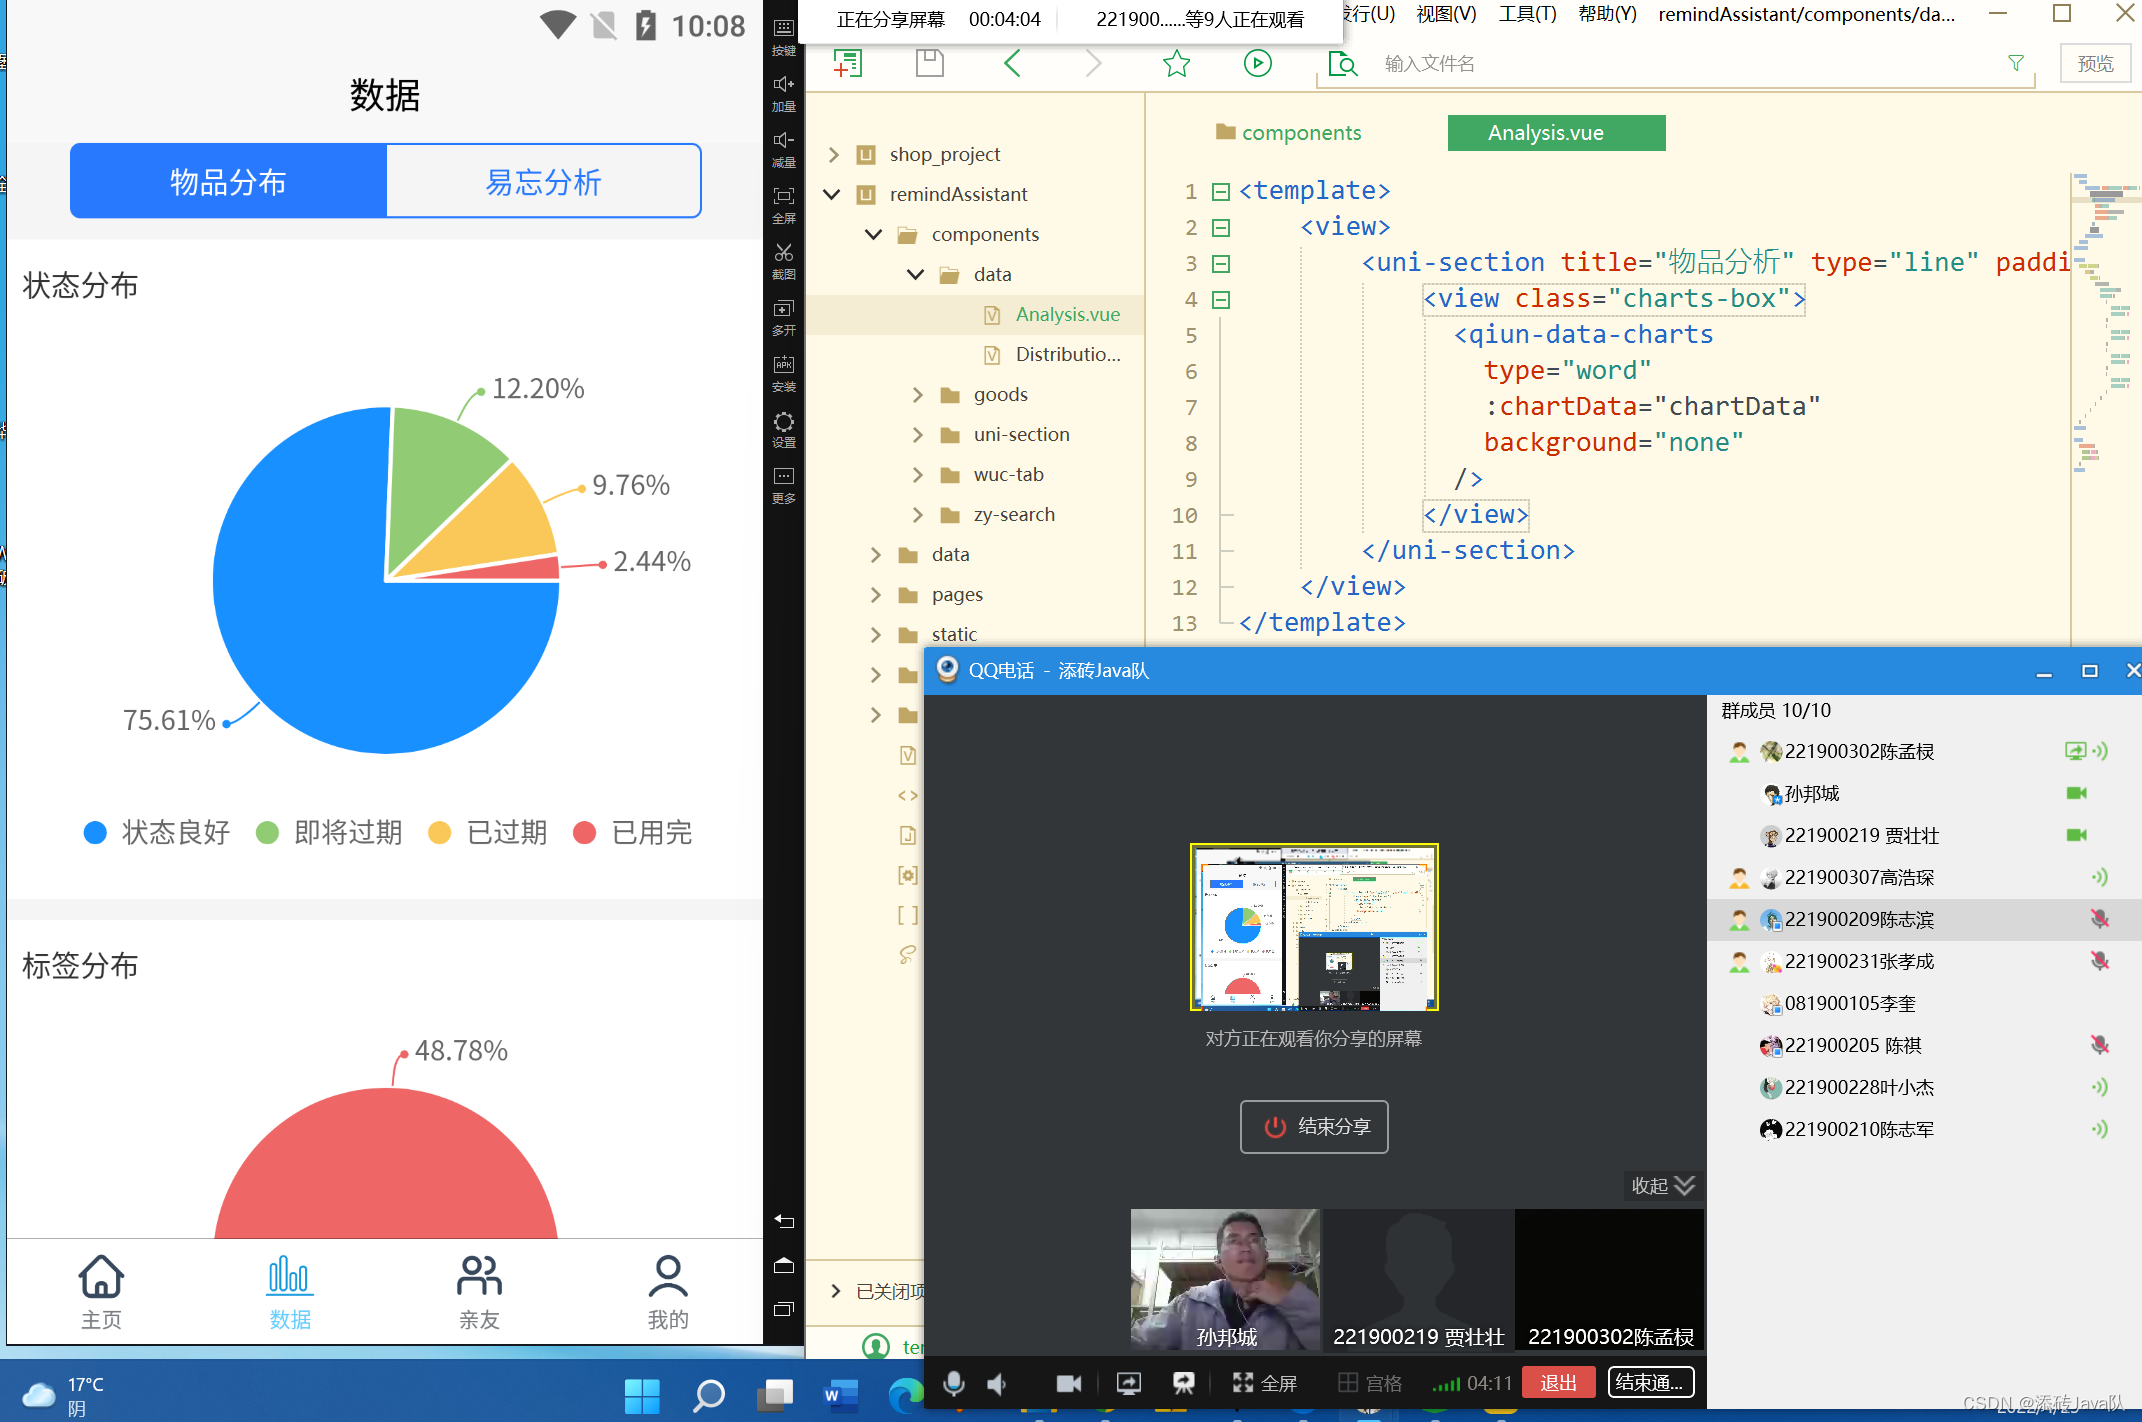The width and height of the screenshot is (2142, 1422).
Task: Click the red 退出 button
Action: [1558, 1383]
